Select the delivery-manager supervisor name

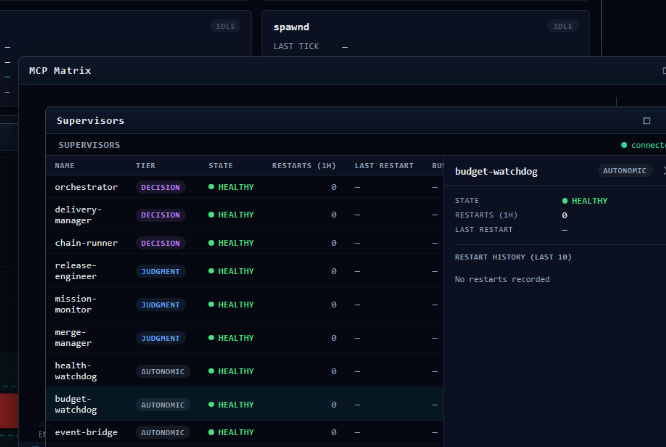point(78,215)
